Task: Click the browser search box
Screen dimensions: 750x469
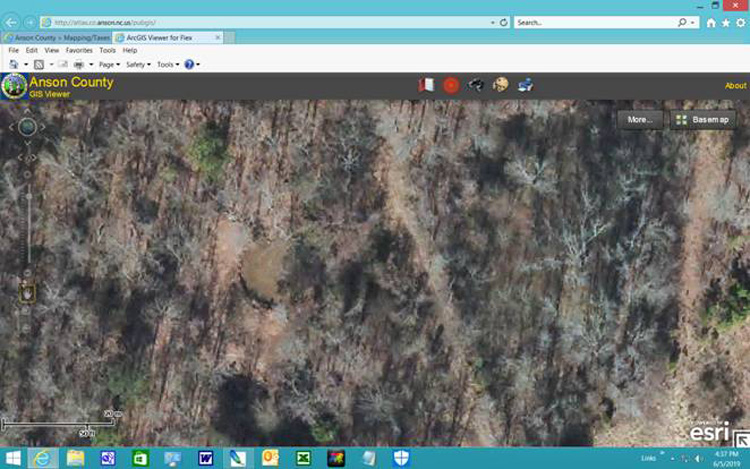Action: pyautogui.click(x=596, y=22)
